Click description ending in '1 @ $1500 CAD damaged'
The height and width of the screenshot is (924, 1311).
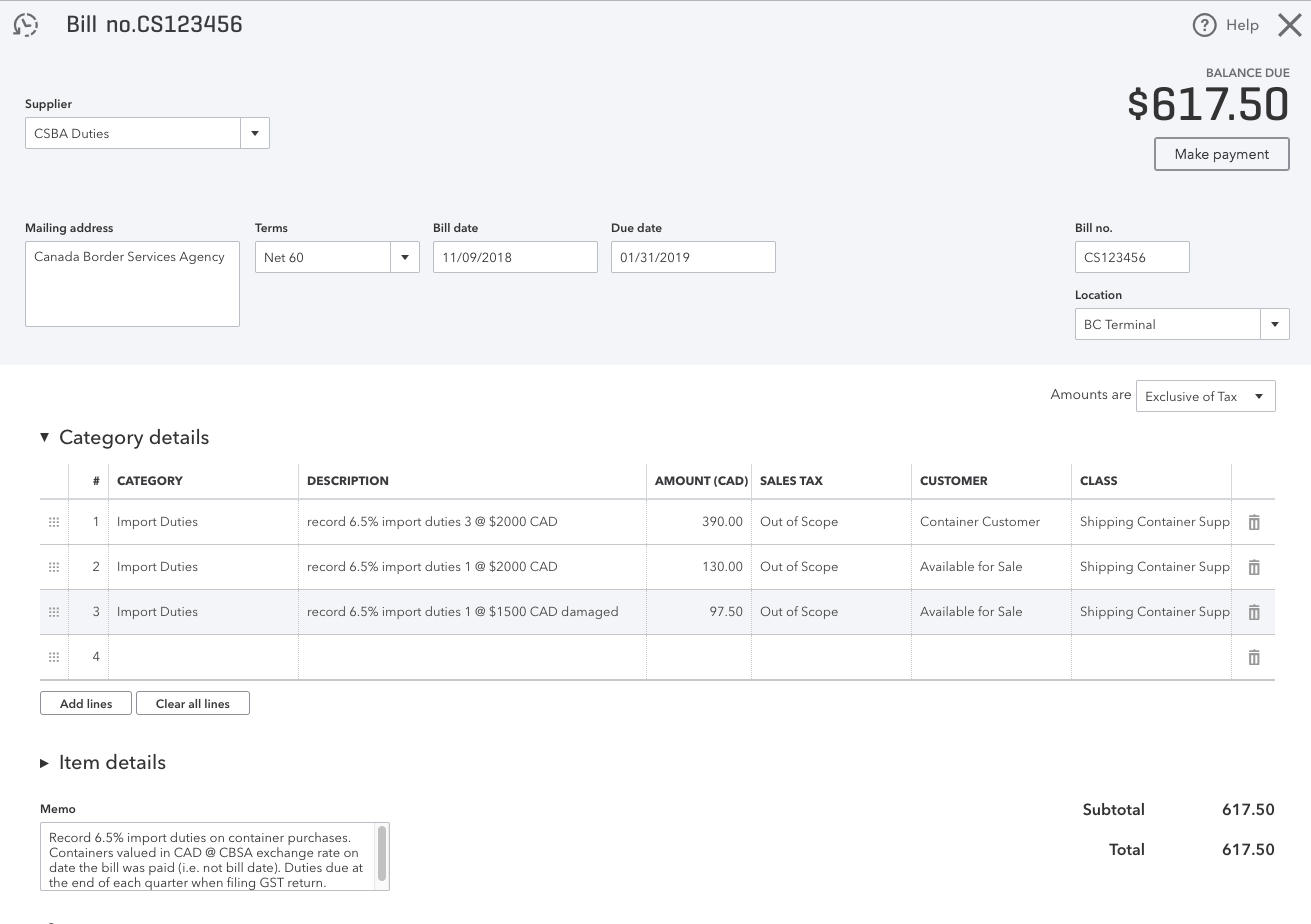(x=462, y=612)
